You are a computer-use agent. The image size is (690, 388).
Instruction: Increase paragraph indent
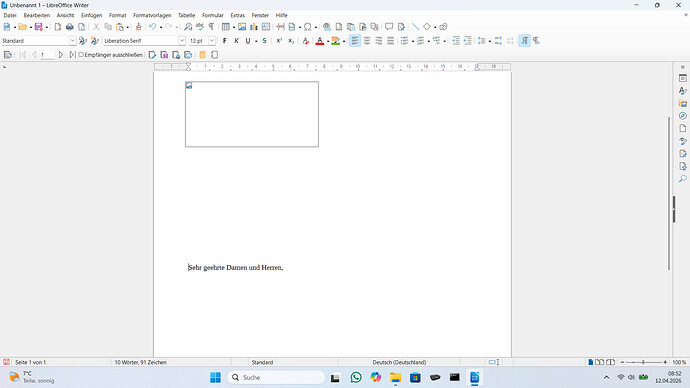[456, 41]
